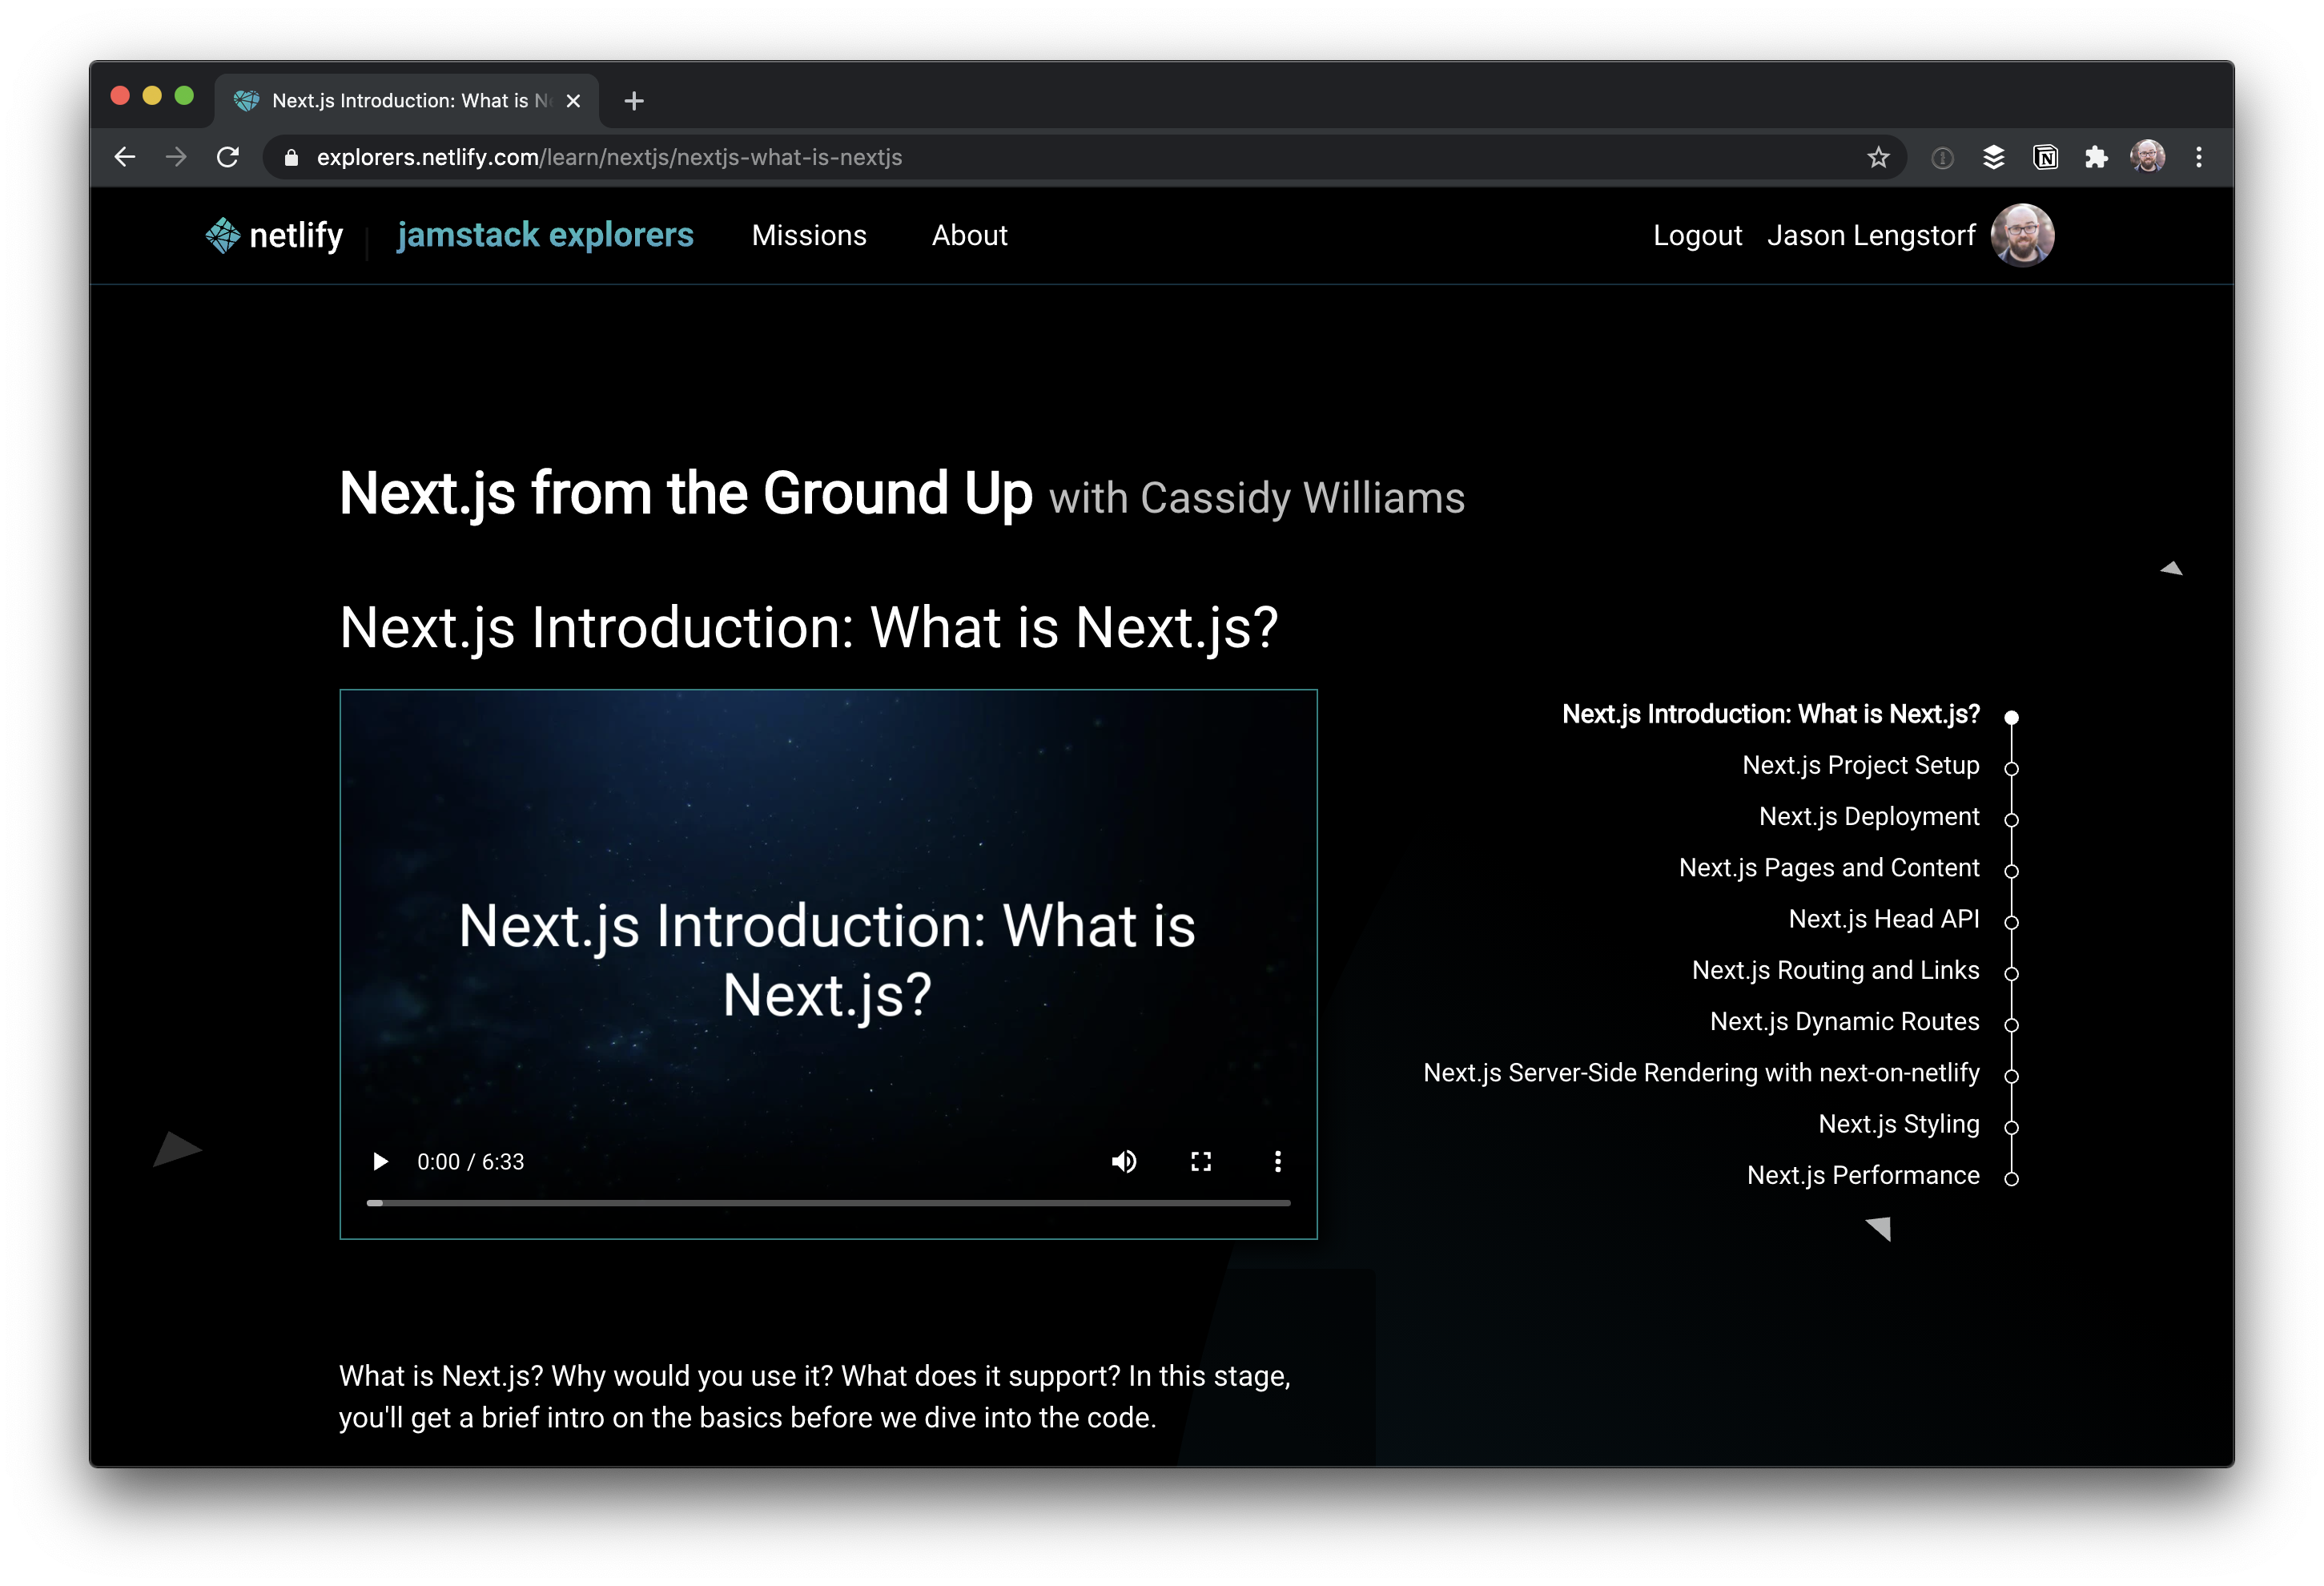Reload the current page

[x=228, y=157]
